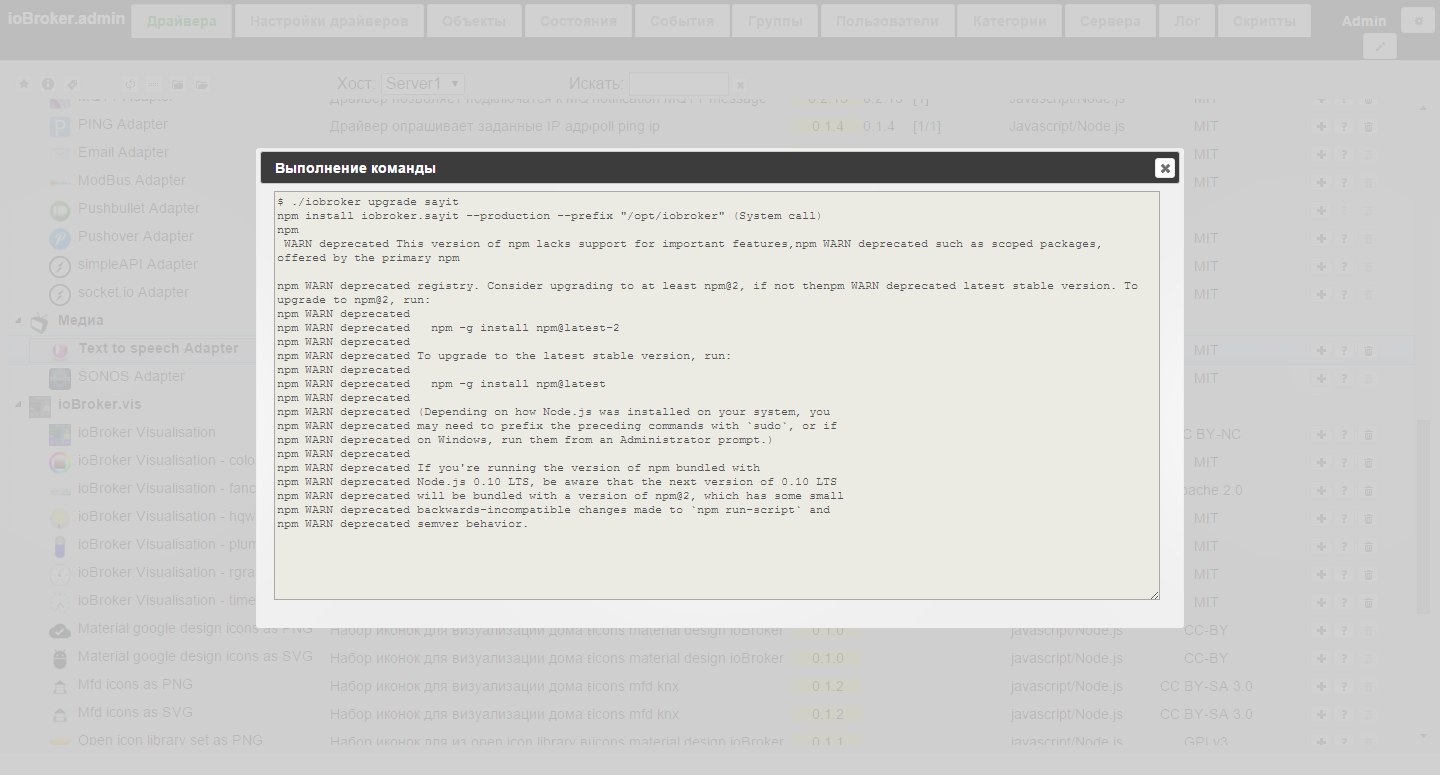The height and width of the screenshot is (775, 1440).
Task: Open the Пользователи tab
Action: click(x=887, y=20)
